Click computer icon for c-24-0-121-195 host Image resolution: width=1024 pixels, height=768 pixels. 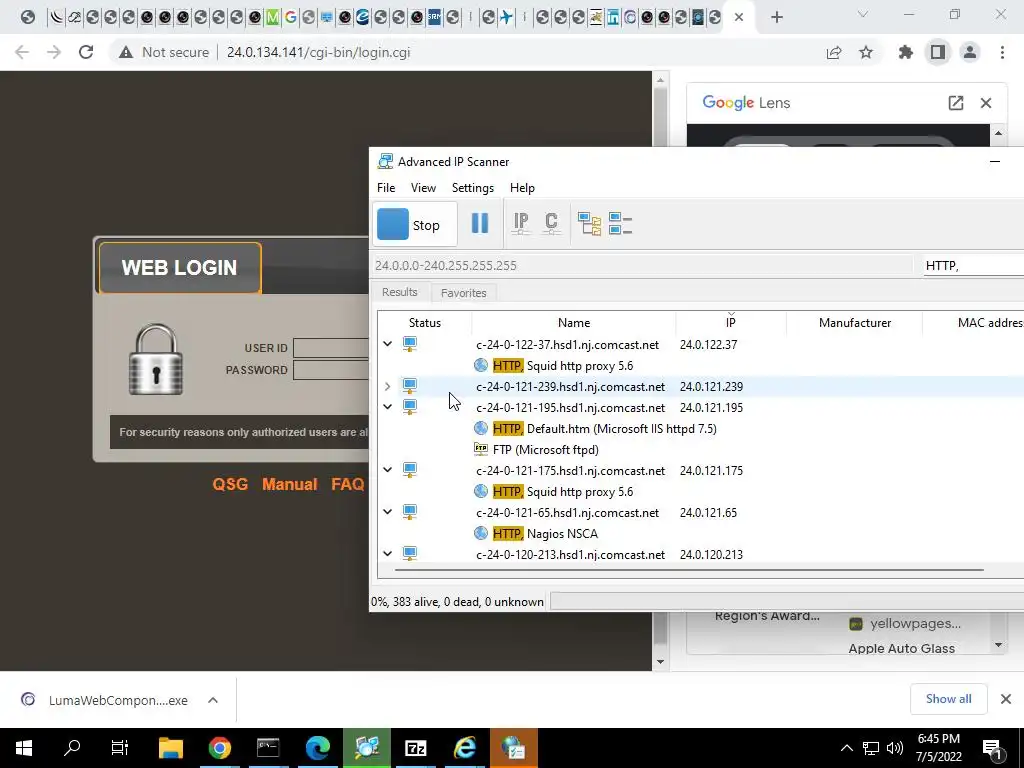click(x=409, y=407)
